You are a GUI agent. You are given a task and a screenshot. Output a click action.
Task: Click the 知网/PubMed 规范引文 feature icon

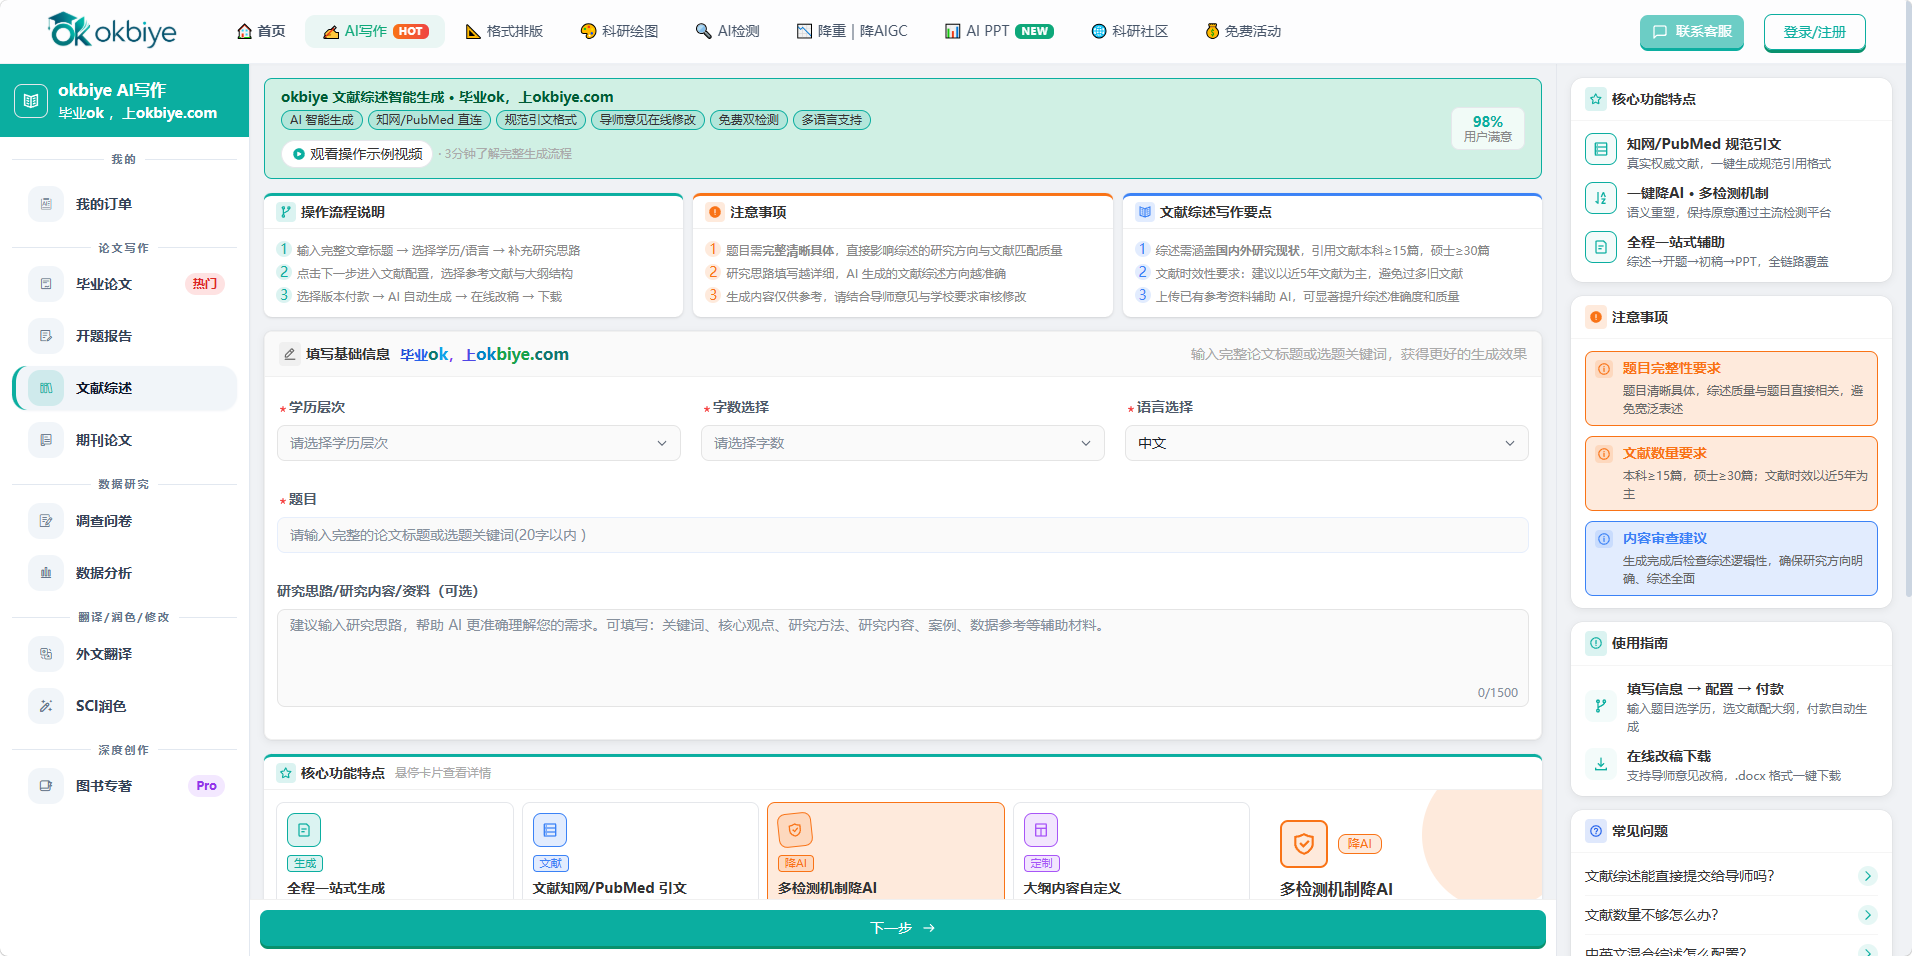[x=1601, y=149]
